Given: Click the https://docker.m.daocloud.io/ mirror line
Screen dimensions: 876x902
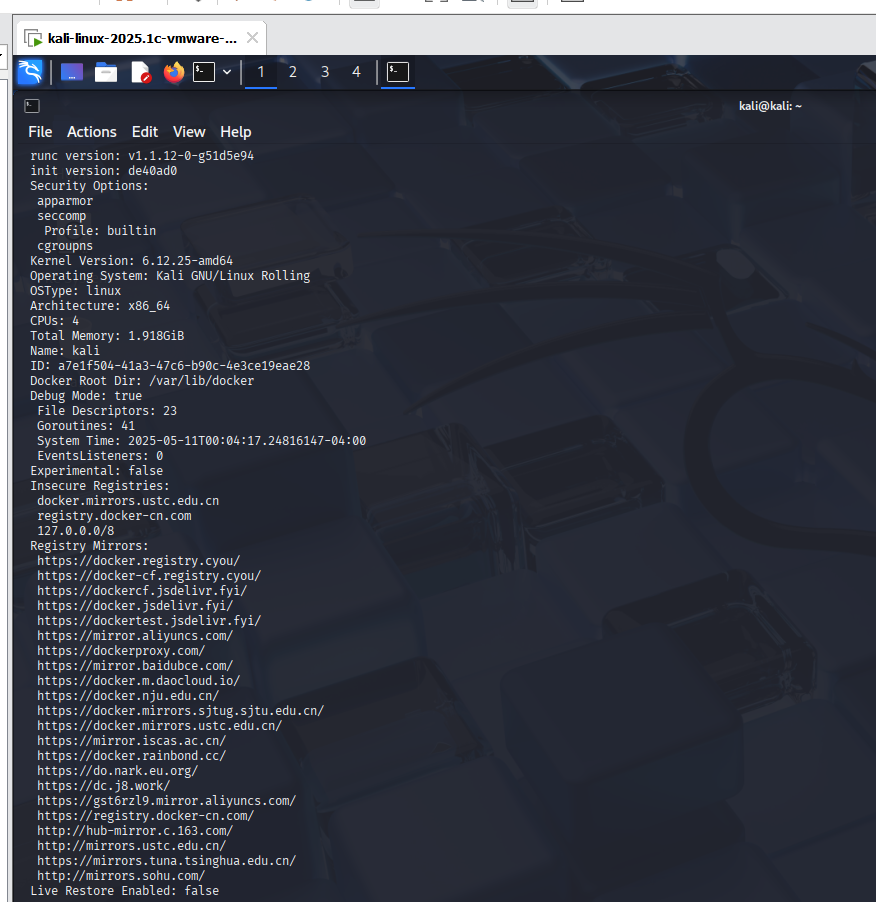Looking at the screenshot, I should pyautogui.click(x=139, y=681).
